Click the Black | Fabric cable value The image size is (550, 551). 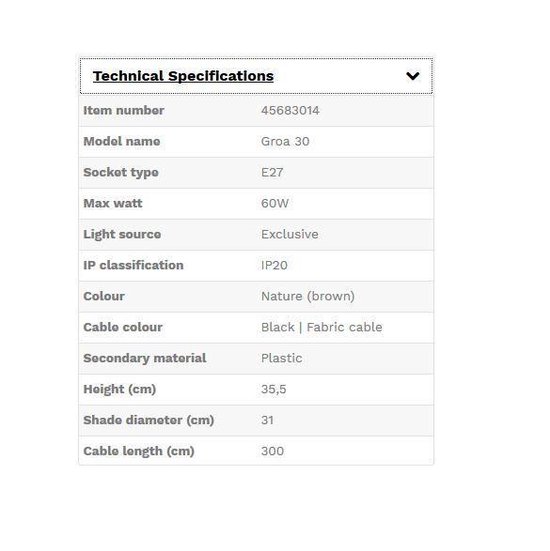click(x=322, y=327)
